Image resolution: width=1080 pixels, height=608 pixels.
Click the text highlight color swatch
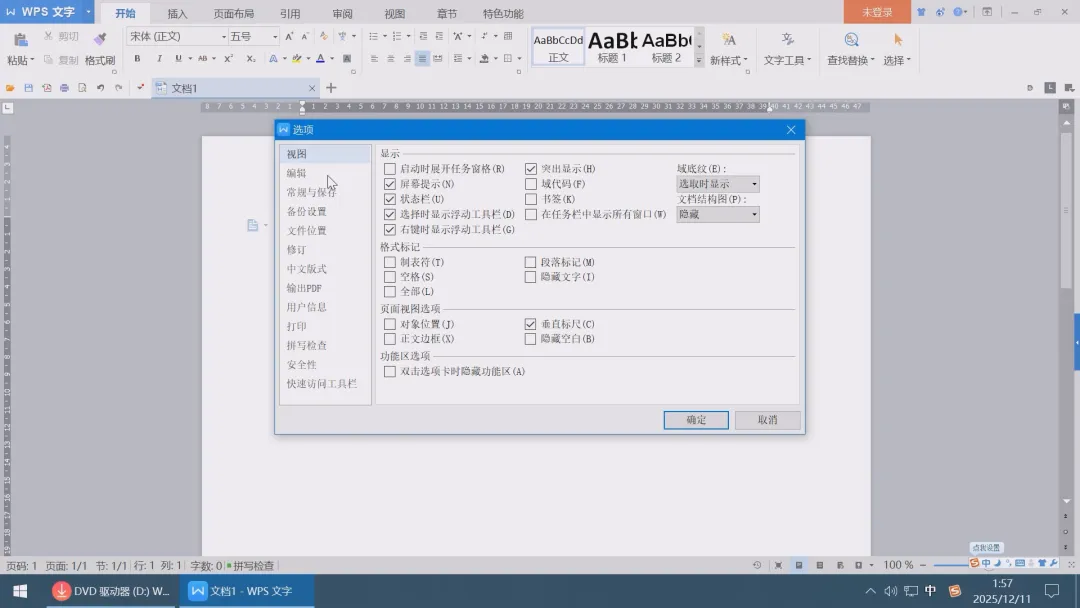tap(297, 59)
